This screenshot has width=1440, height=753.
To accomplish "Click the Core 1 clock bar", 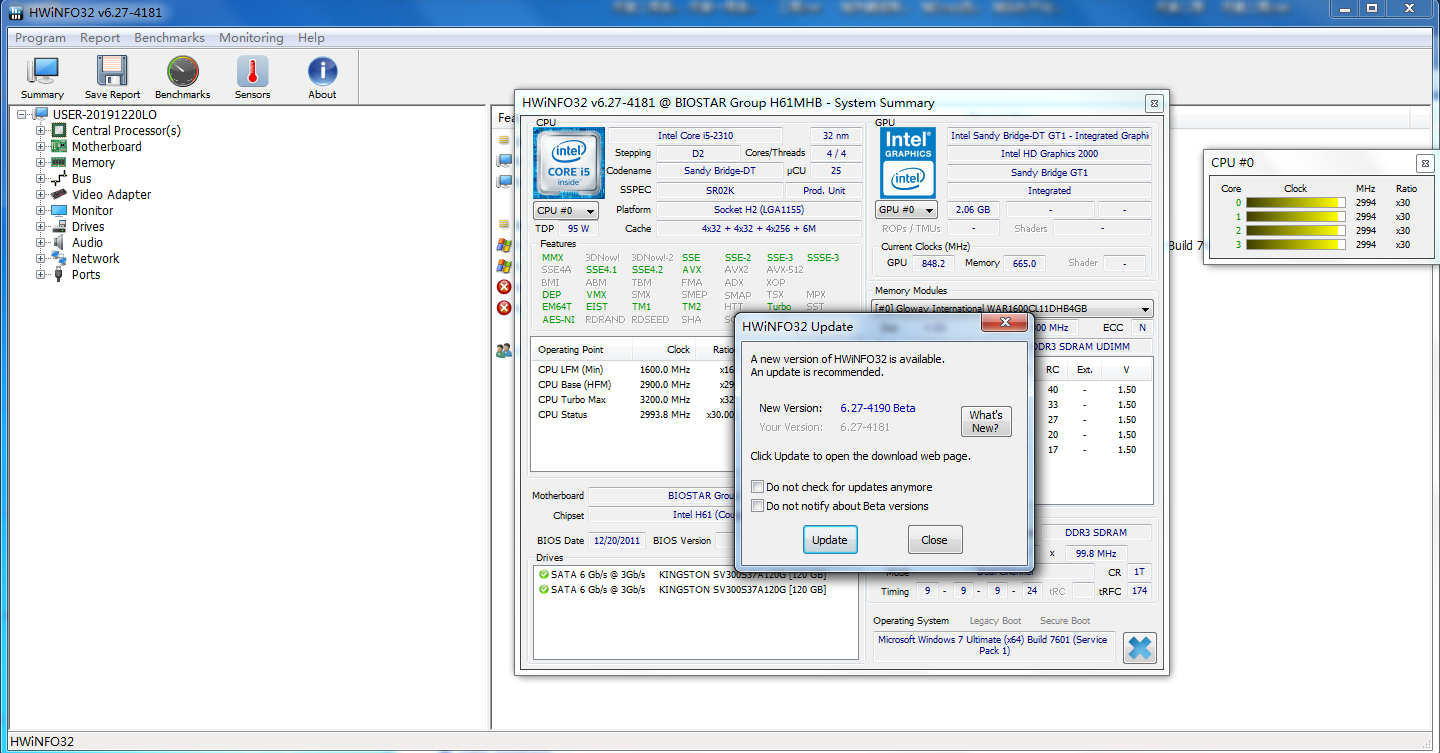I will pos(1296,217).
